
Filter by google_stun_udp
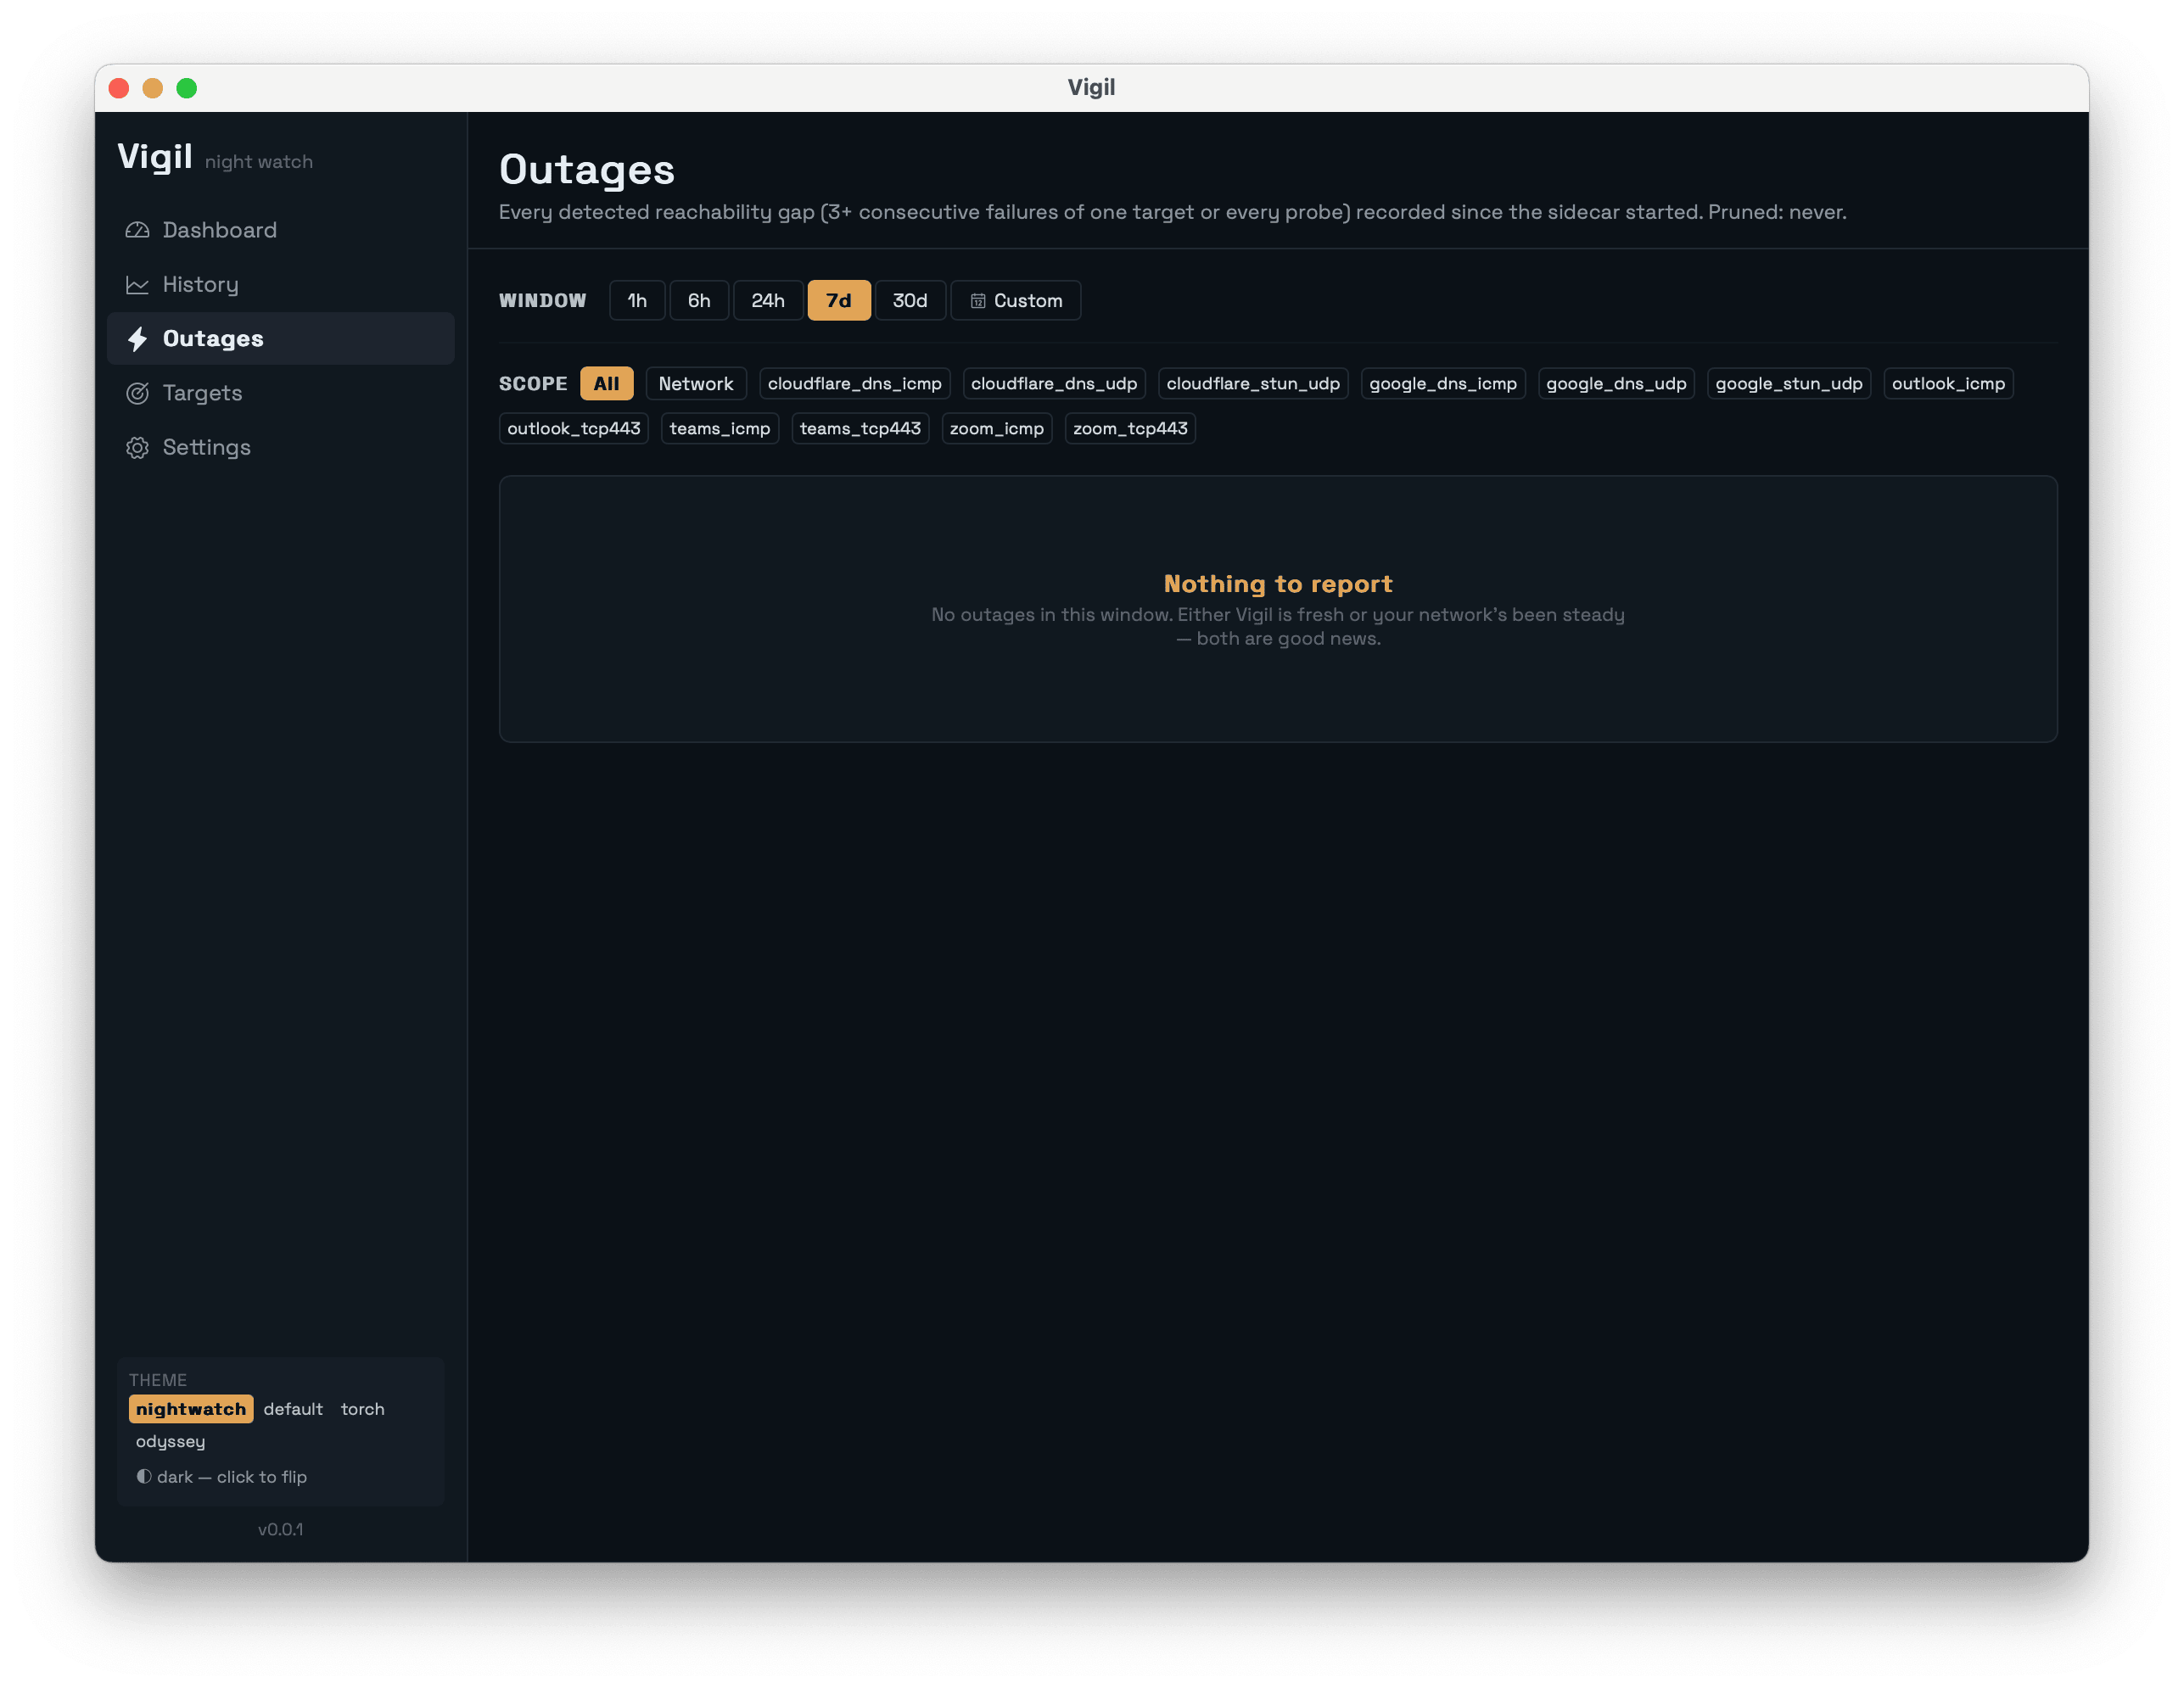pos(1789,384)
